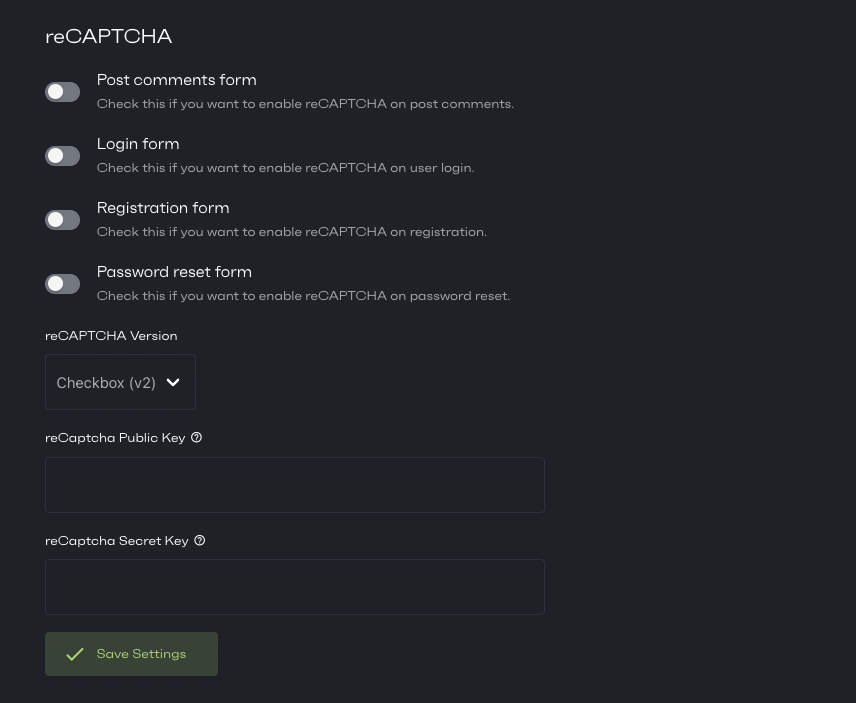This screenshot has width=856, height=703.
Task: Click the chevron icon in the version selector
Action: (173, 382)
